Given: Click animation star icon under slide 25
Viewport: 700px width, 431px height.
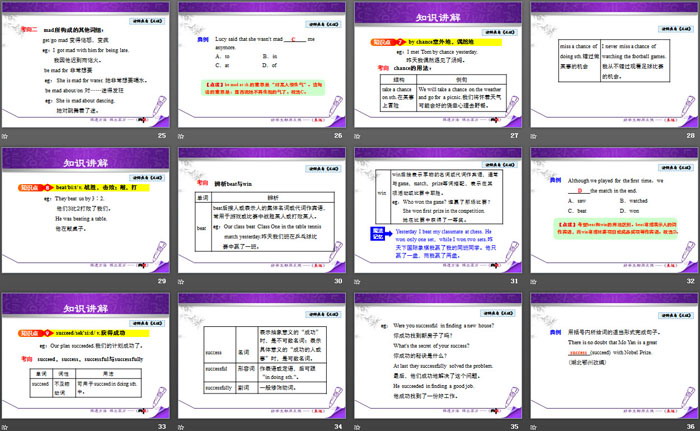Looking at the screenshot, I should click(5, 136).
